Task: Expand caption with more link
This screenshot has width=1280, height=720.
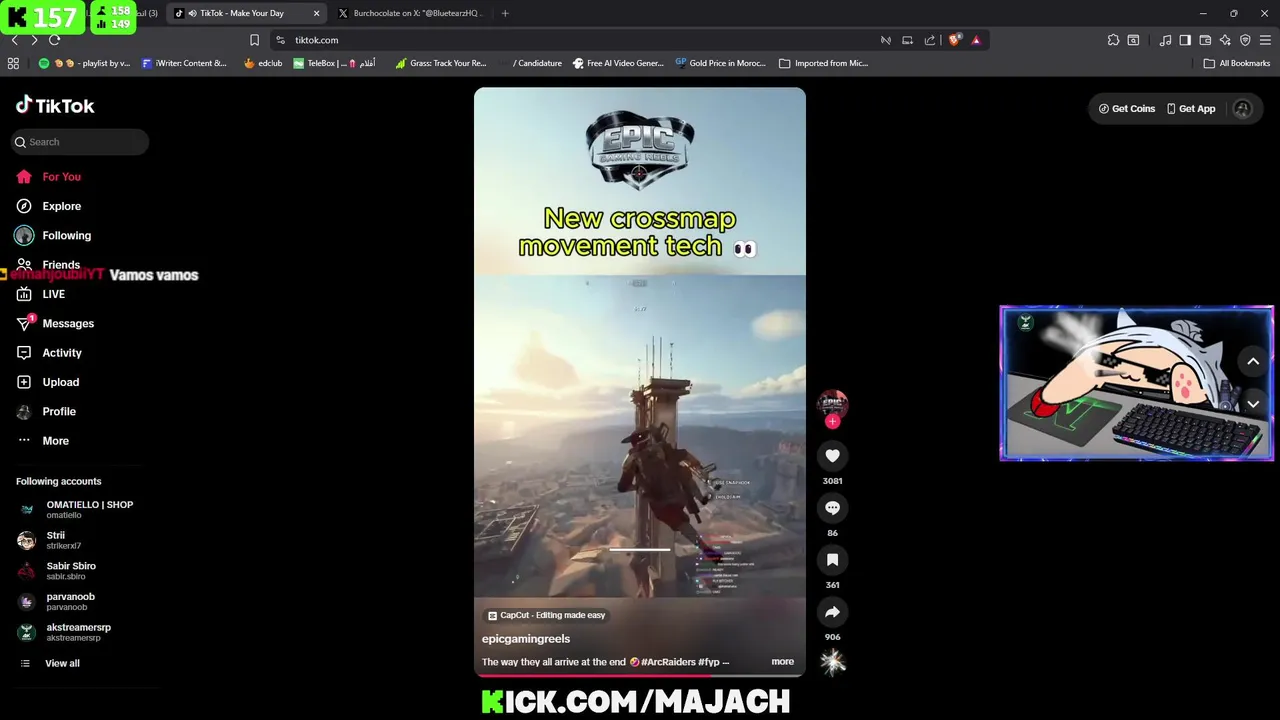Action: tap(782, 662)
